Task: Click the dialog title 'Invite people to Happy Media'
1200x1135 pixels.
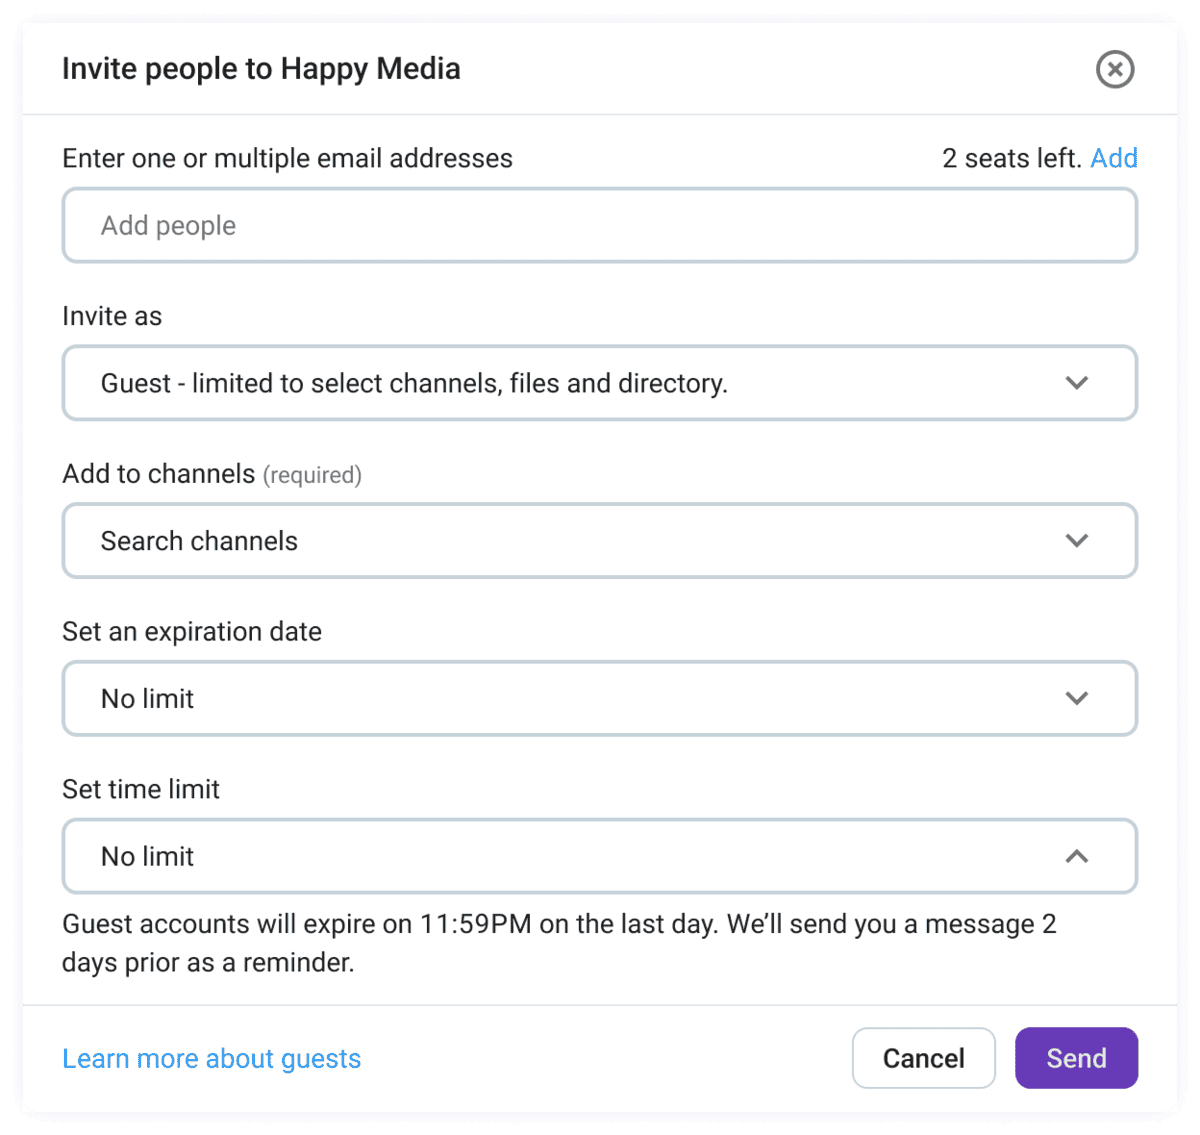Action: 261,69
